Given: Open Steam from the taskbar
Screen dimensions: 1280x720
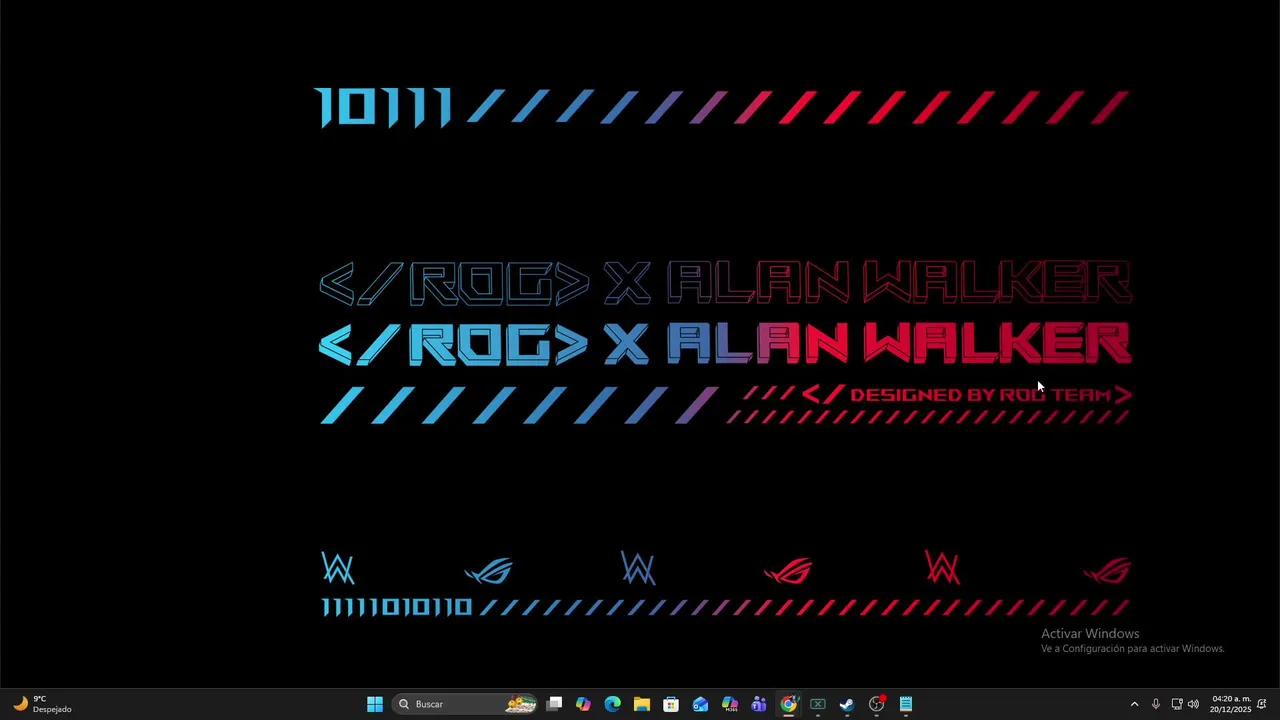Looking at the screenshot, I should click(847, 704).
